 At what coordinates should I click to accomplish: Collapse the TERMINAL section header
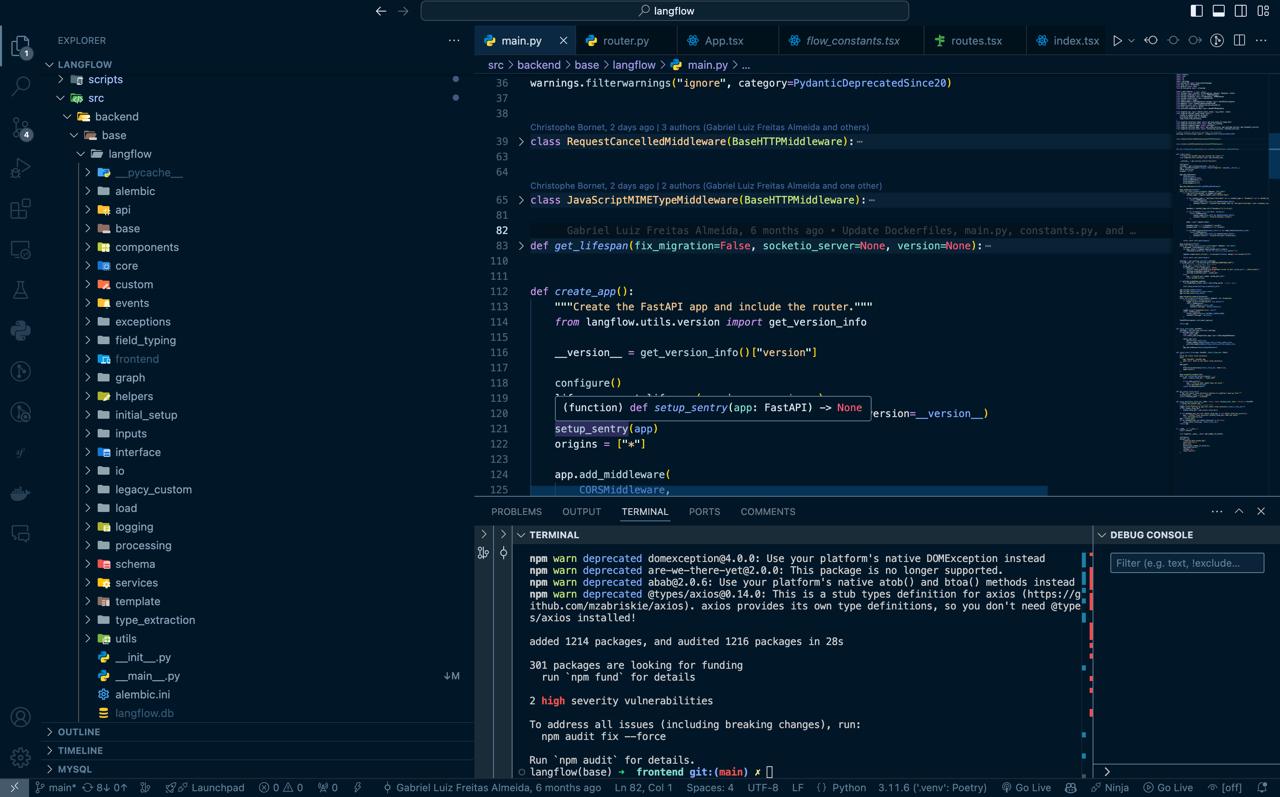(803, 535)
